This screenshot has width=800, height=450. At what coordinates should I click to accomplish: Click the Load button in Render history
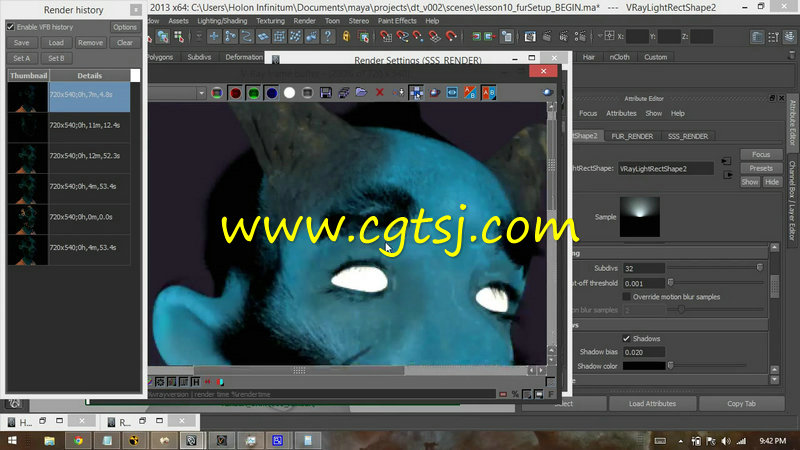tap(56, 43)
